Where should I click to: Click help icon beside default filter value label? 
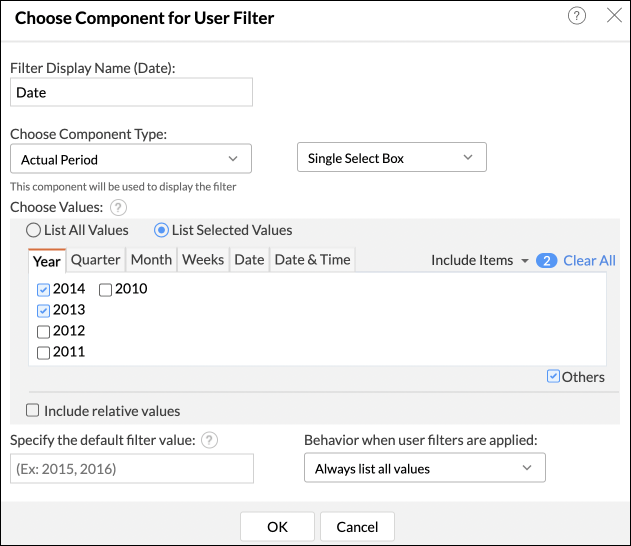pos(210,440)
